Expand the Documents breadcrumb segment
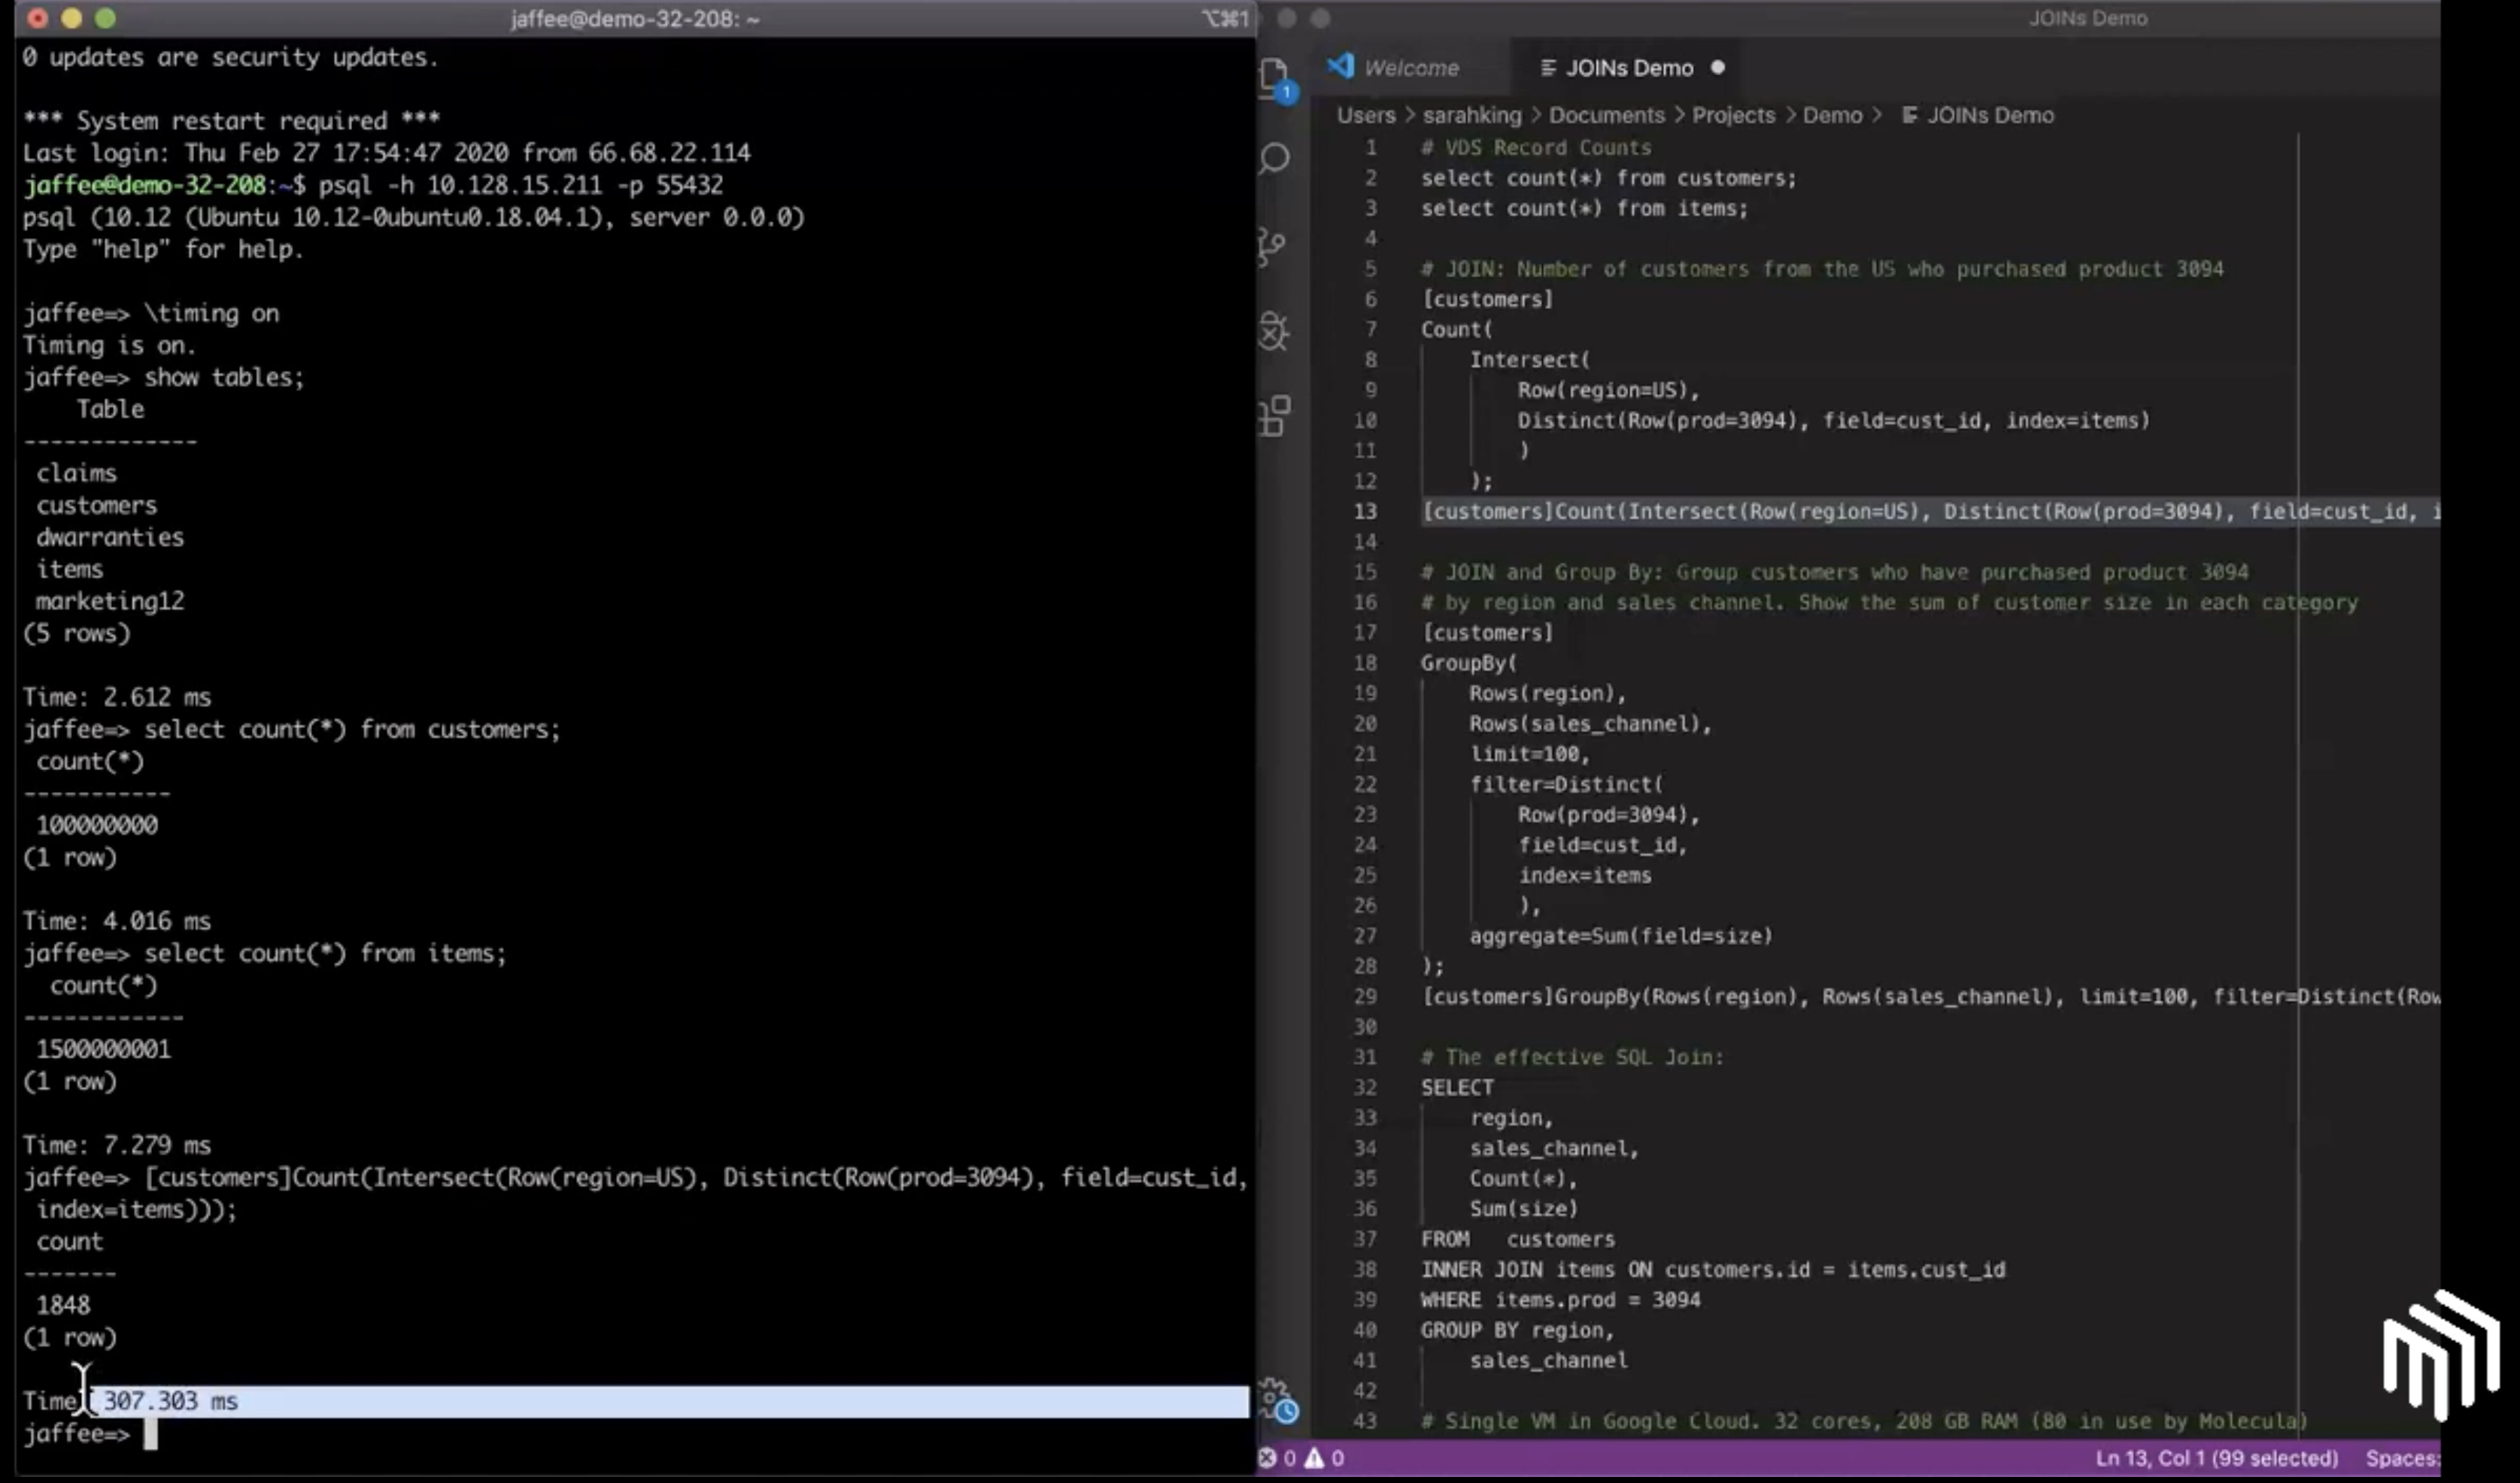The image size is (2520, 1483). pos(1606,115)
